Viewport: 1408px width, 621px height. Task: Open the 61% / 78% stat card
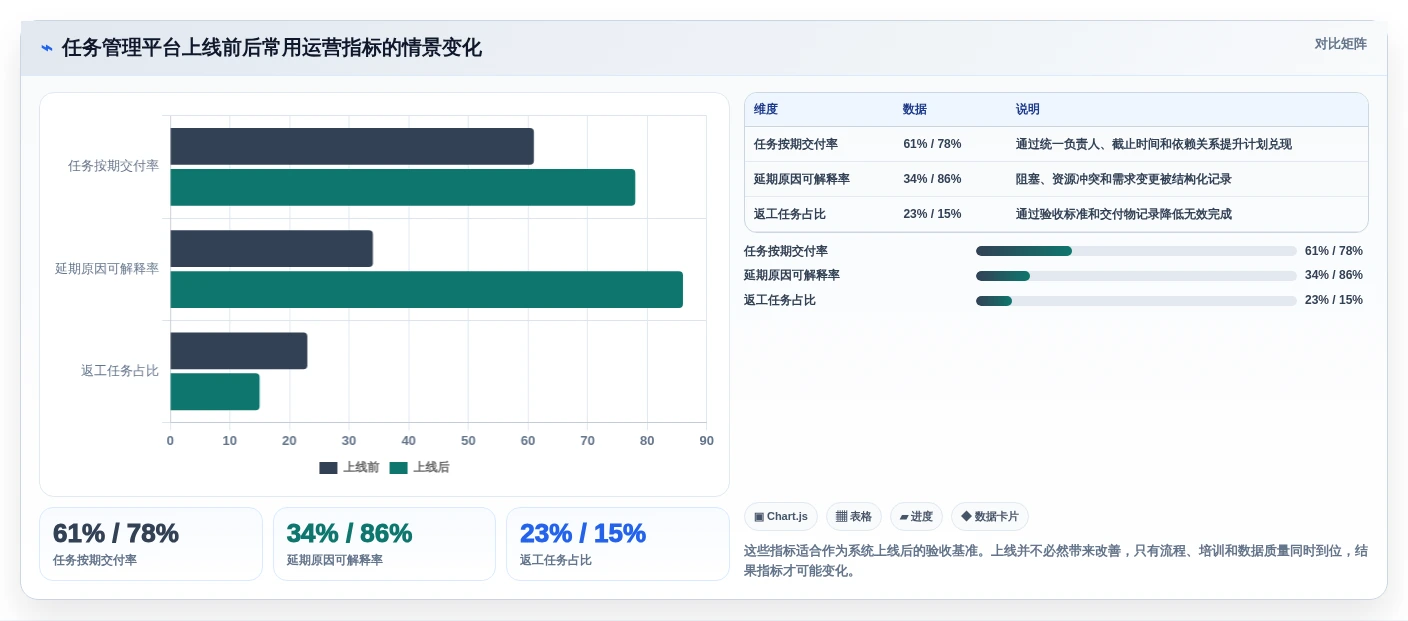click(151, 544)
